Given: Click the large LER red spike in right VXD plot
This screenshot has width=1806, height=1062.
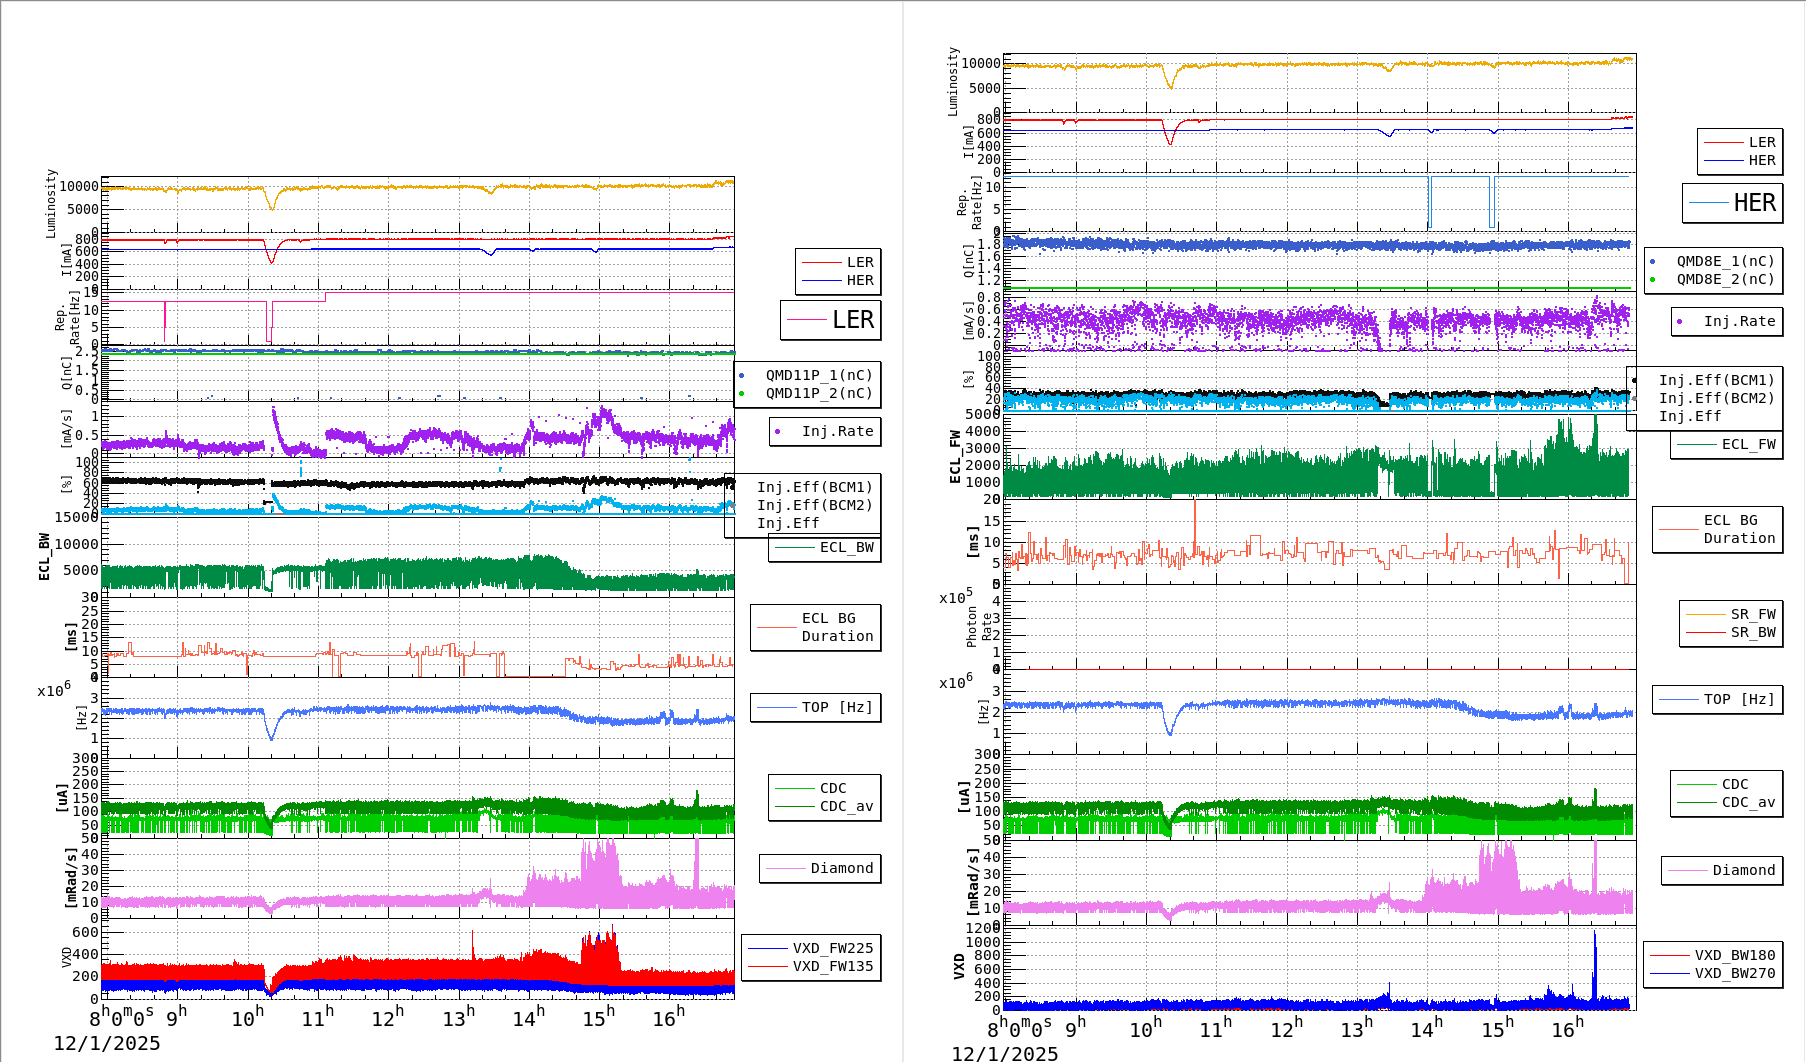Looking at the screenshot, I should click(1595, 960).
